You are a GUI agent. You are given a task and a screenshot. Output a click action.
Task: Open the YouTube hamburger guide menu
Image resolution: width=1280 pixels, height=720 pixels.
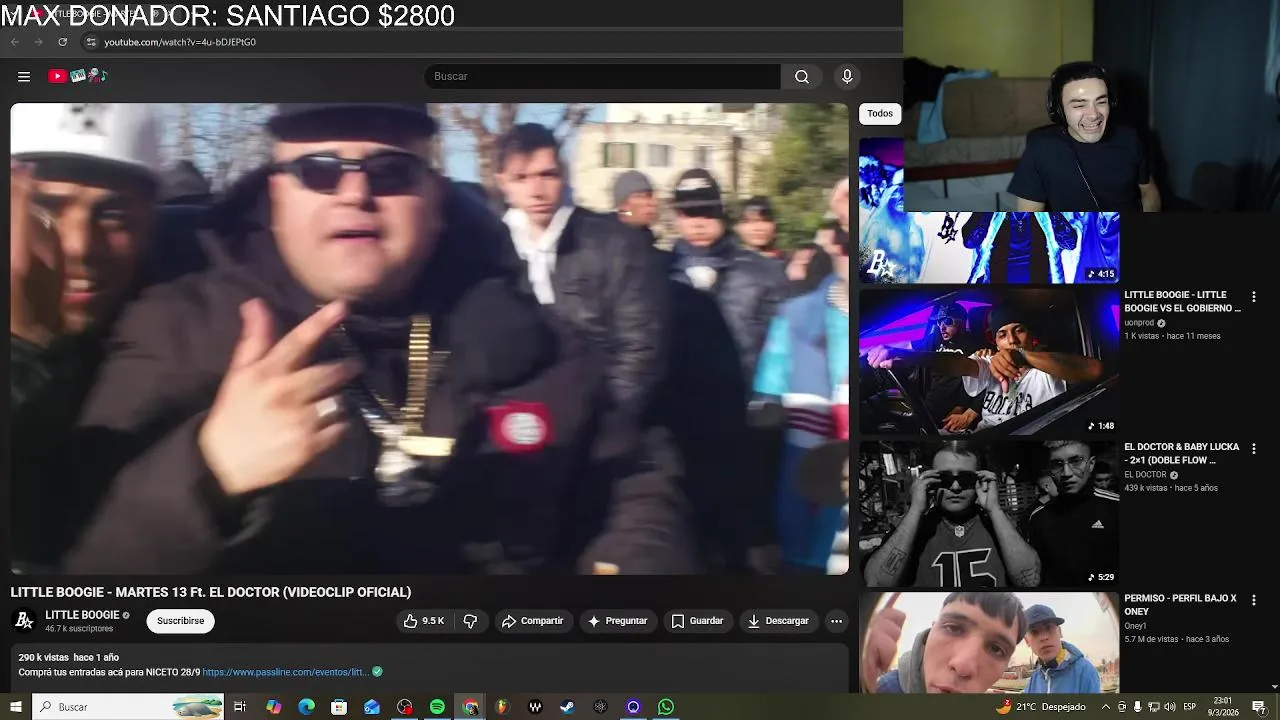(24, 76)
